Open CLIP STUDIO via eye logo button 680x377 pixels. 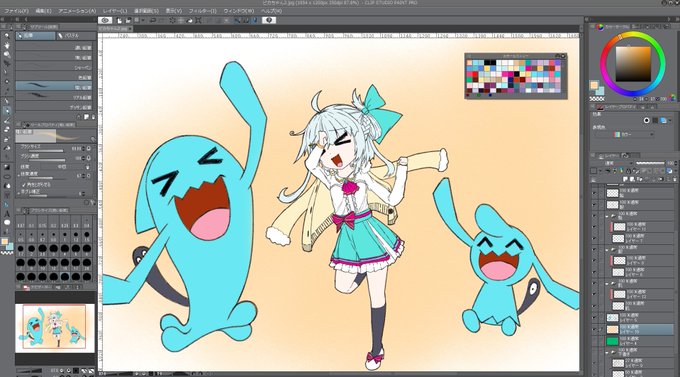click(105, 20)
